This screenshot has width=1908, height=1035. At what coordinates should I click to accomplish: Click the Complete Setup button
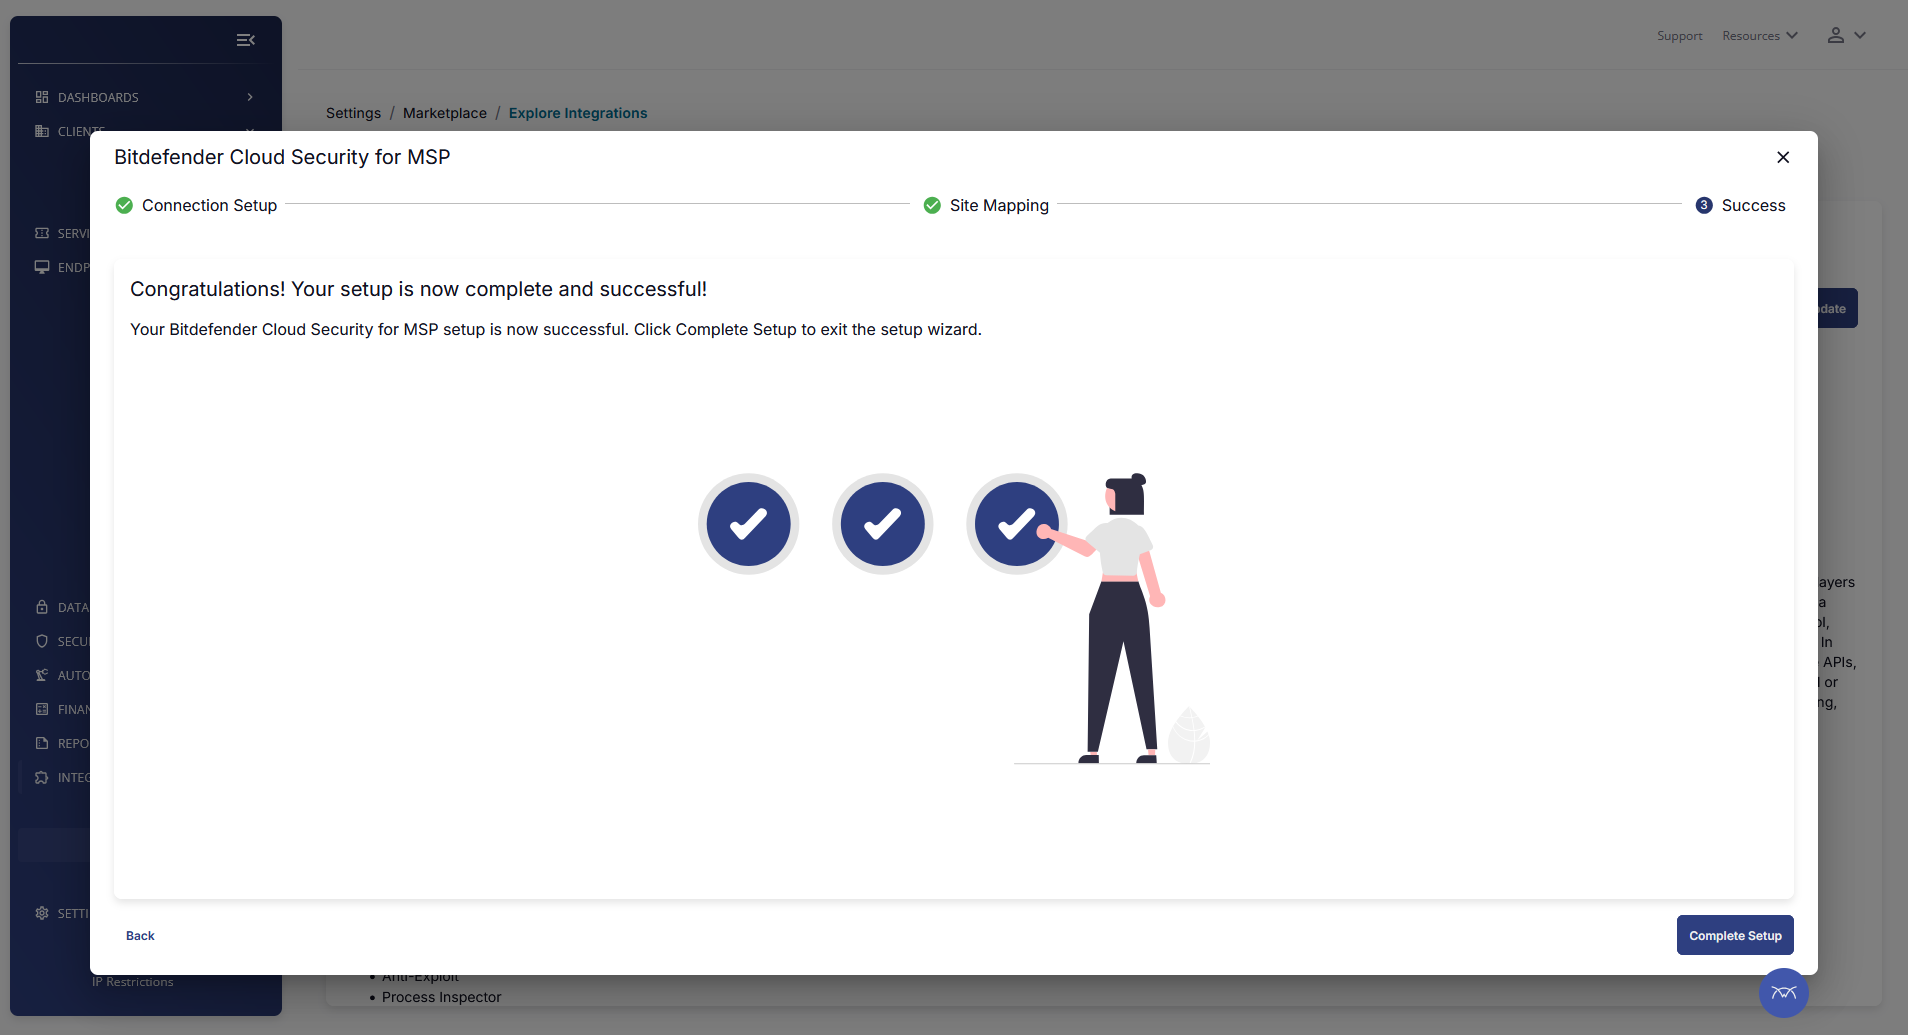(x=1734, y=935)
